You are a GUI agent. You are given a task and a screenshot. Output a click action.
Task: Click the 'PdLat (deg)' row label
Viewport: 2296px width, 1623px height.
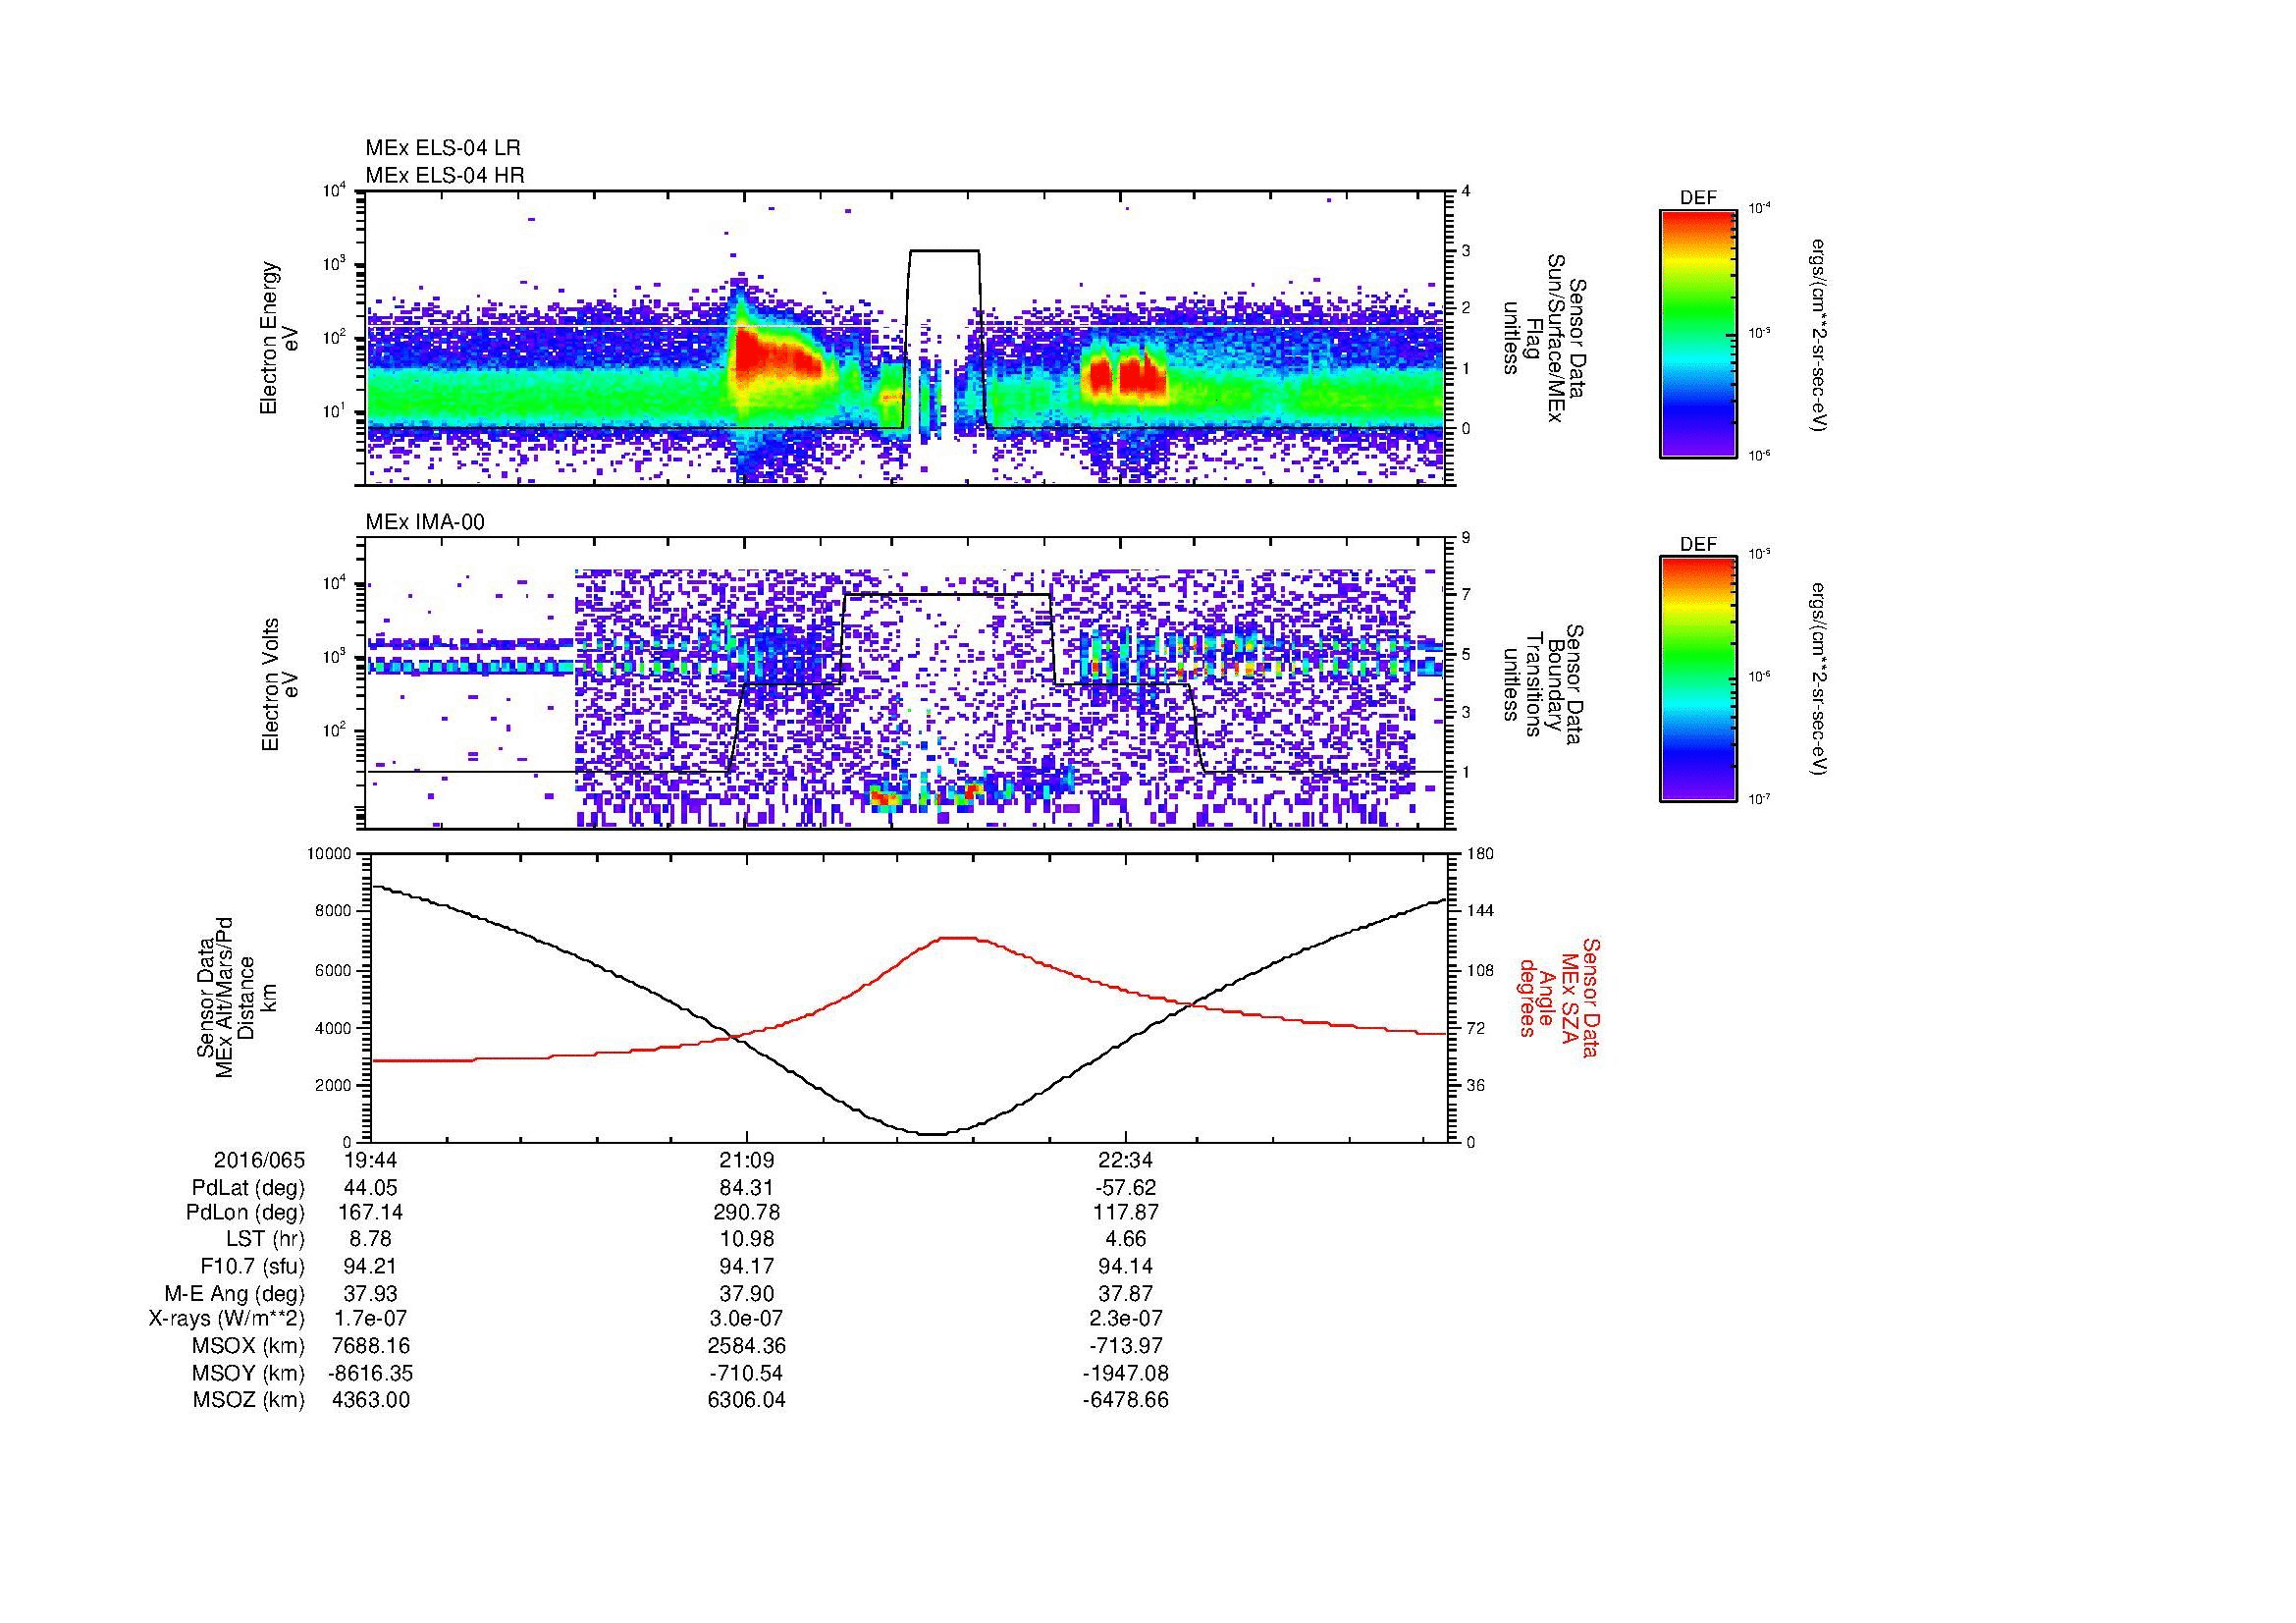[248, 1188]
